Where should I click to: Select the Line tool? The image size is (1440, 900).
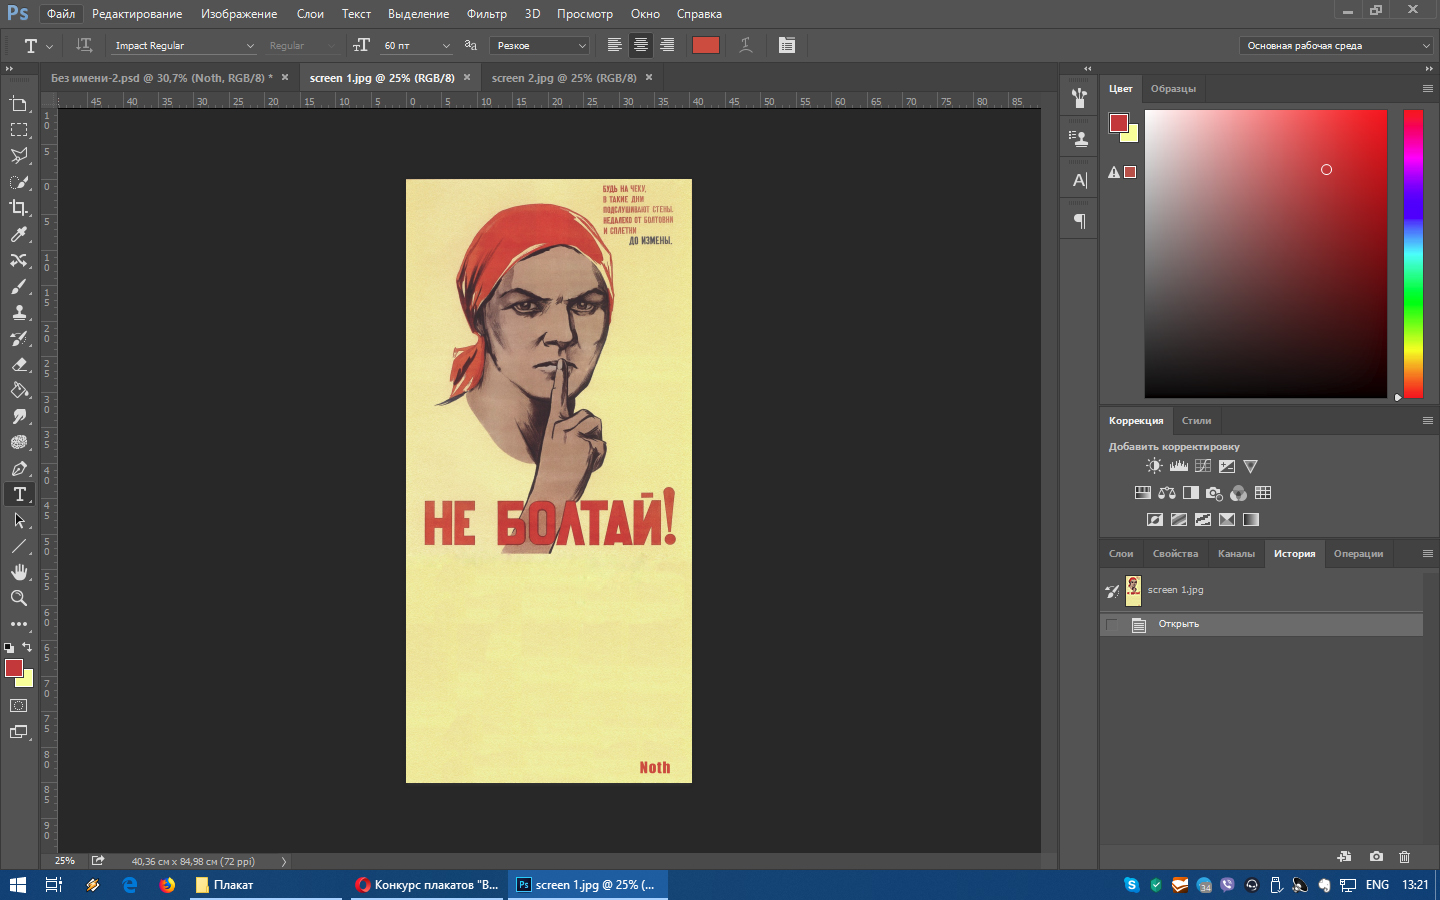tap(19, 546)
